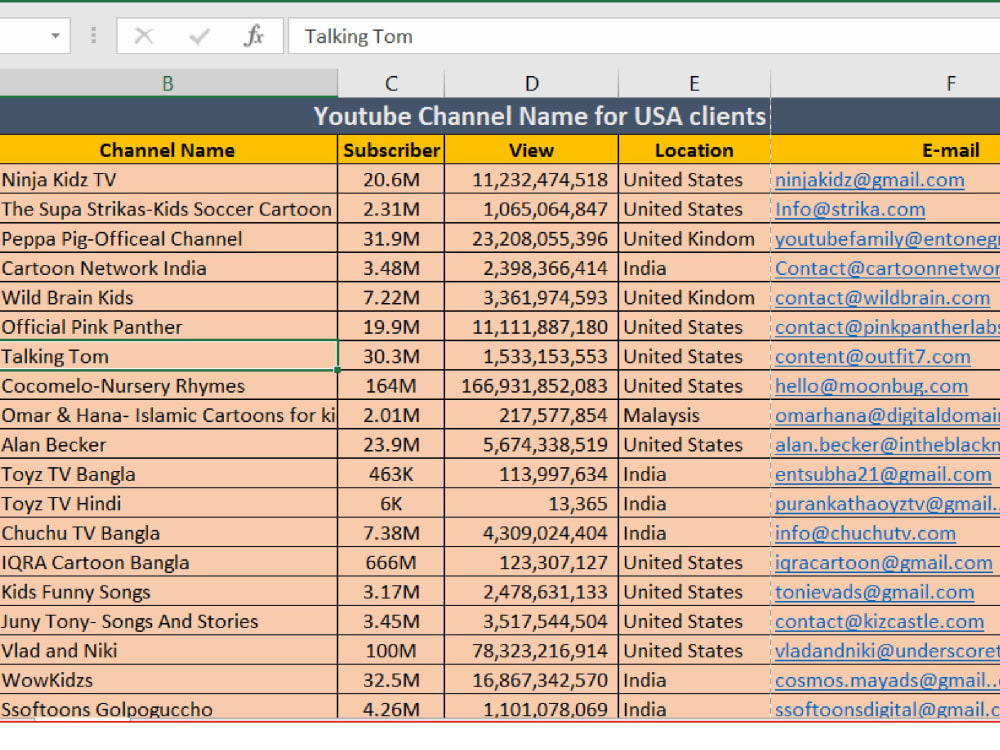This screenshot has width=1000, height=750.
Task: Select the Wild Brain Kids cell
Action: point(168,297)
